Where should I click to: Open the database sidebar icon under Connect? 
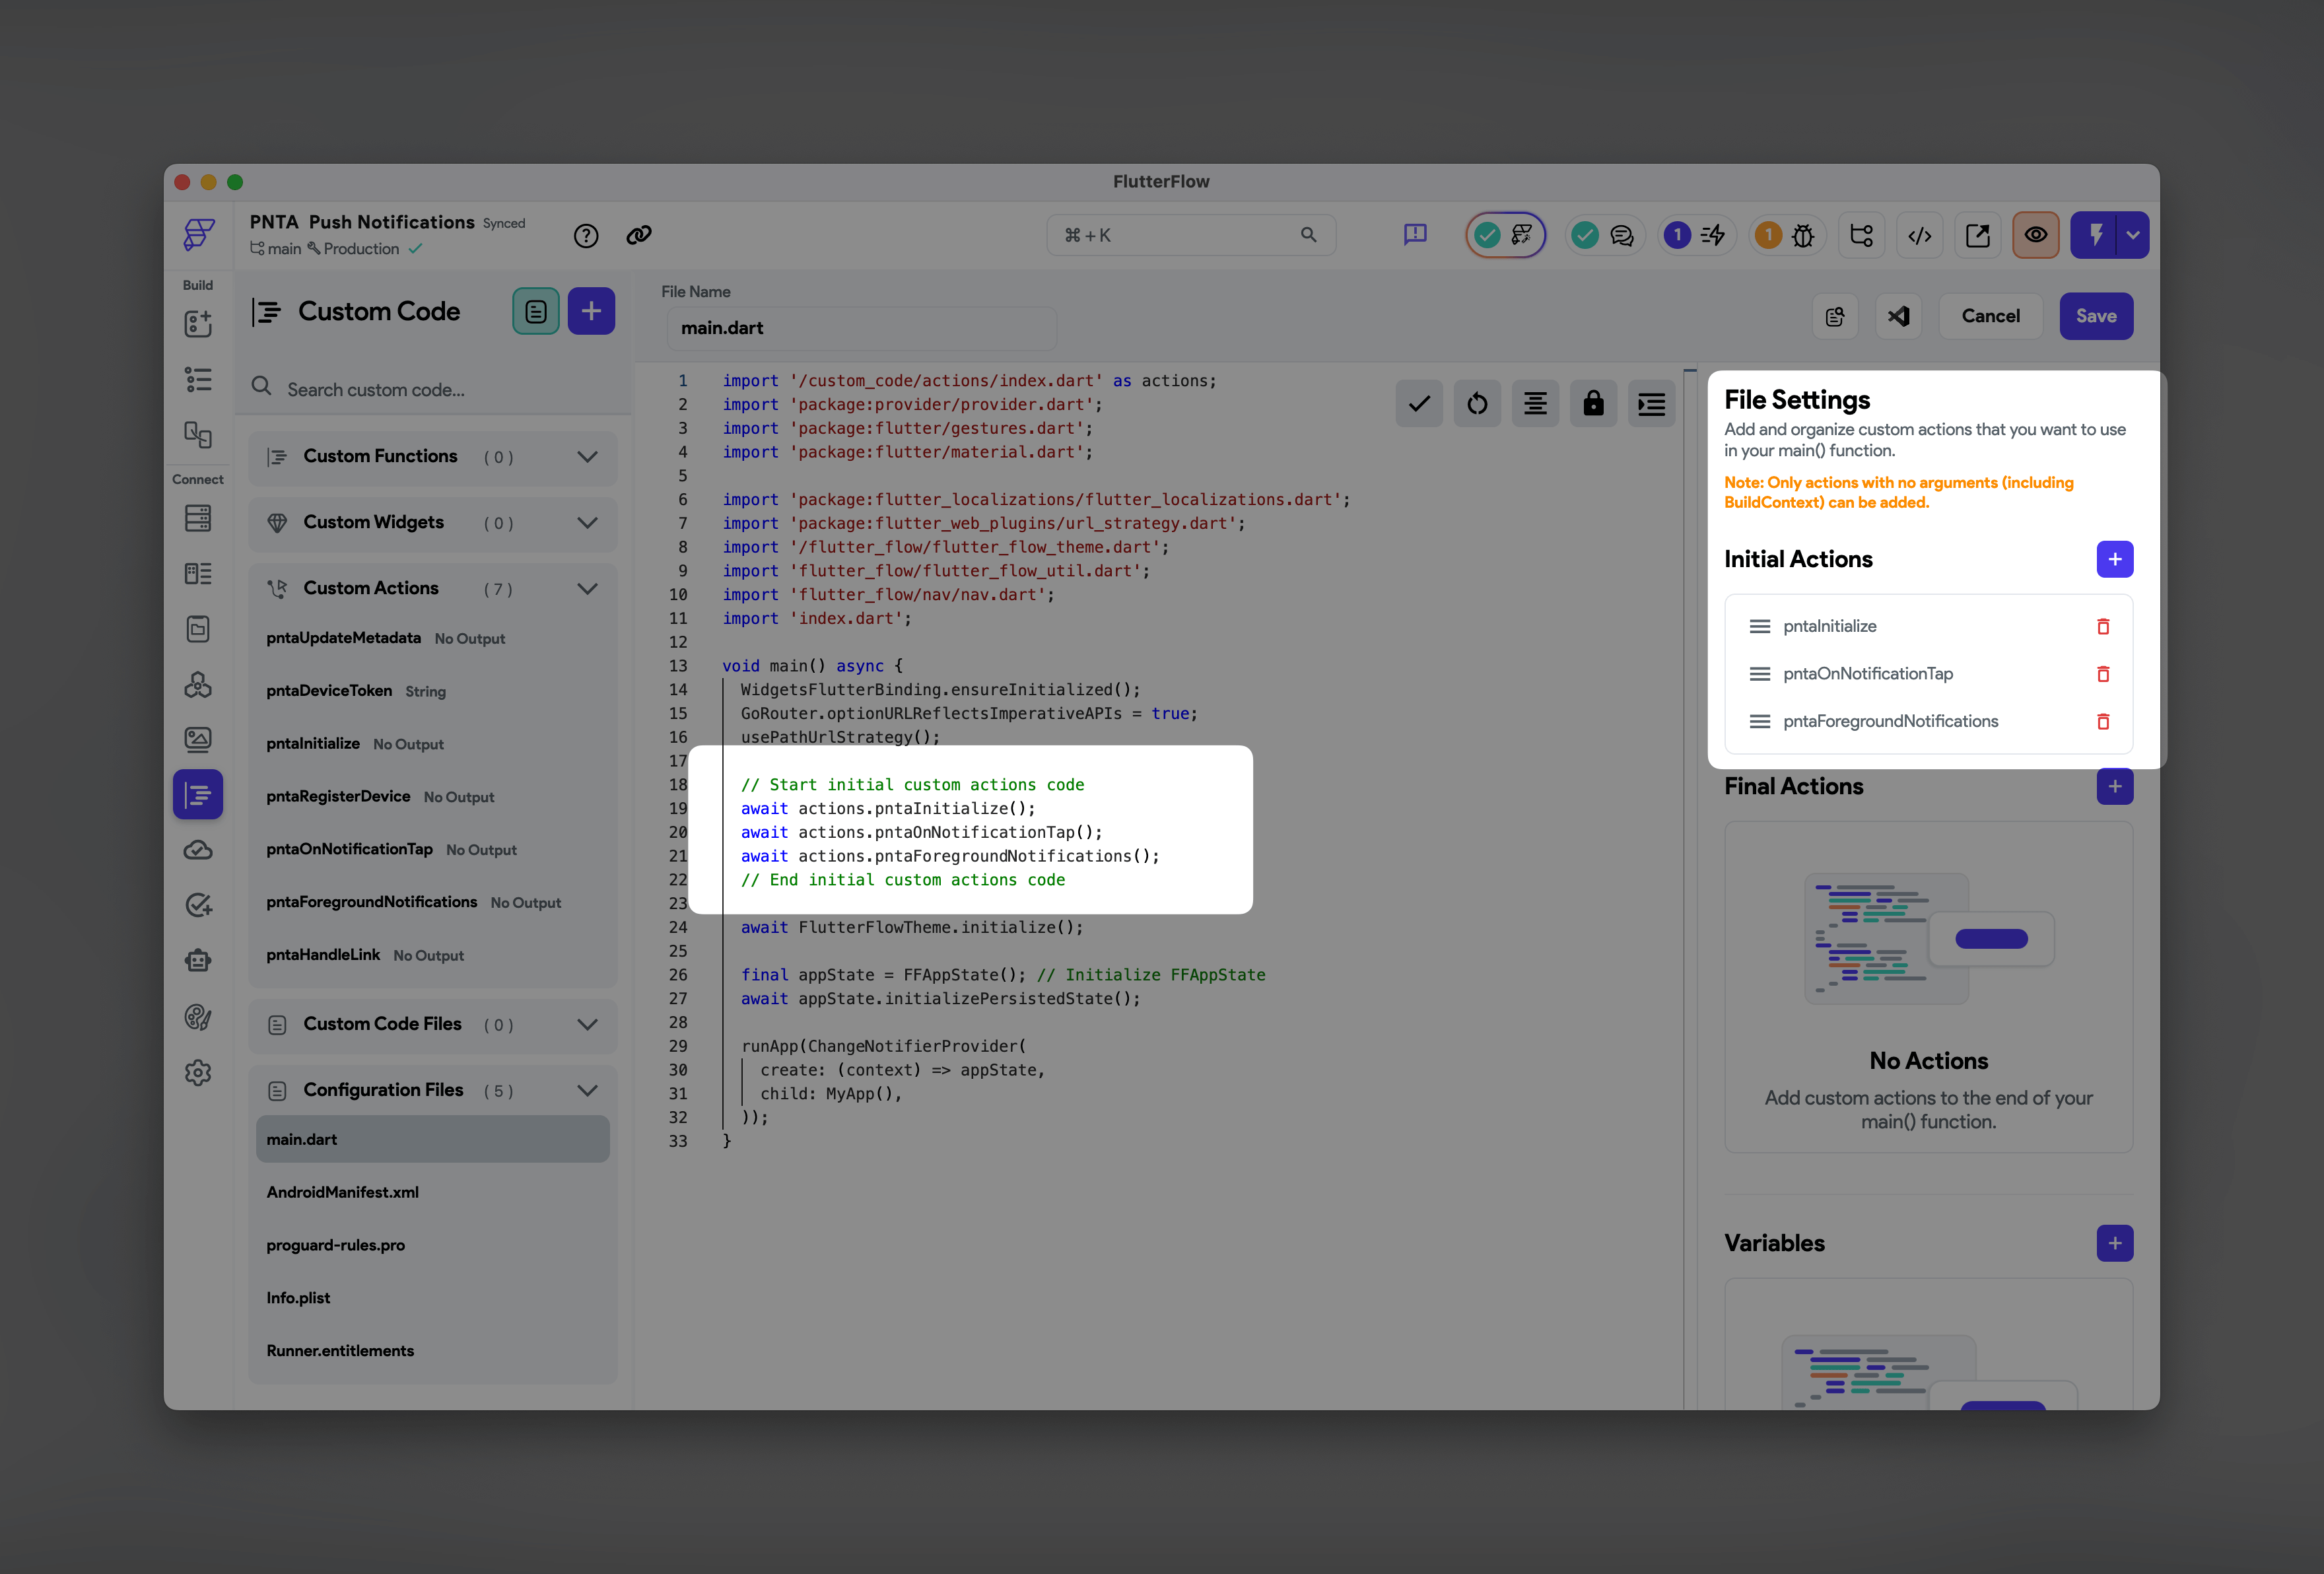198,518
